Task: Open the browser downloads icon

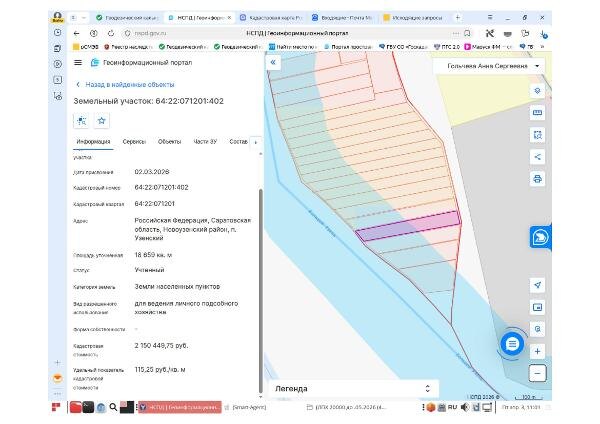Action: pyautogui.click(x=543, y=34)
